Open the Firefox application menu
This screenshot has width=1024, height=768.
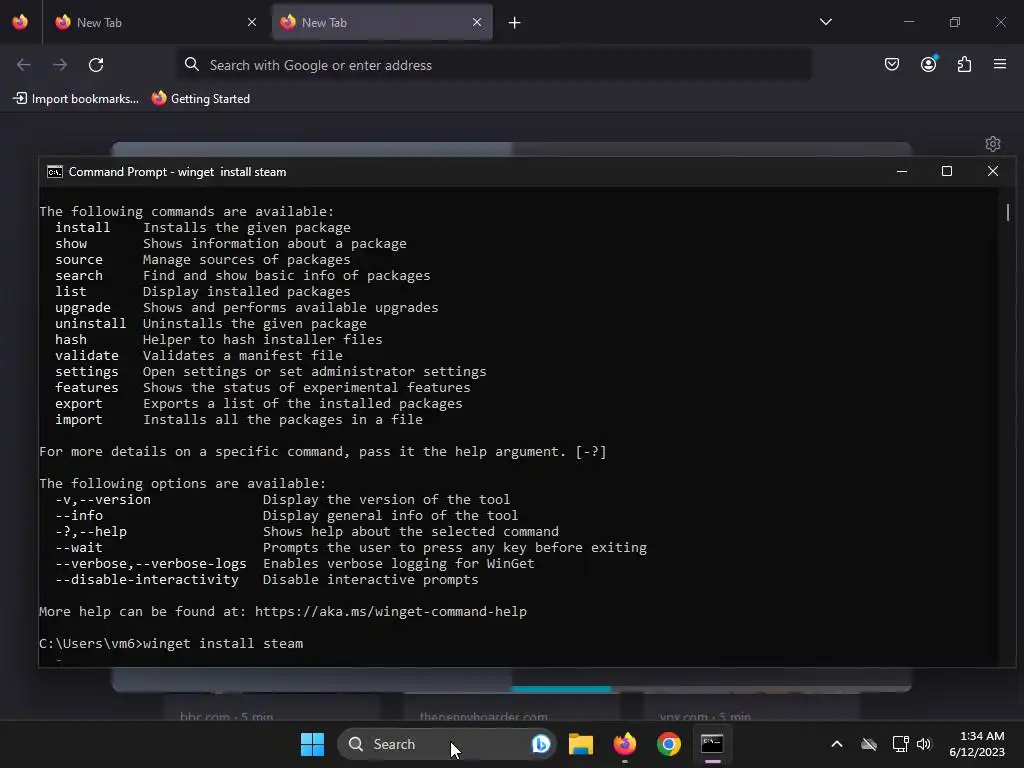[x=1000, y=64]
